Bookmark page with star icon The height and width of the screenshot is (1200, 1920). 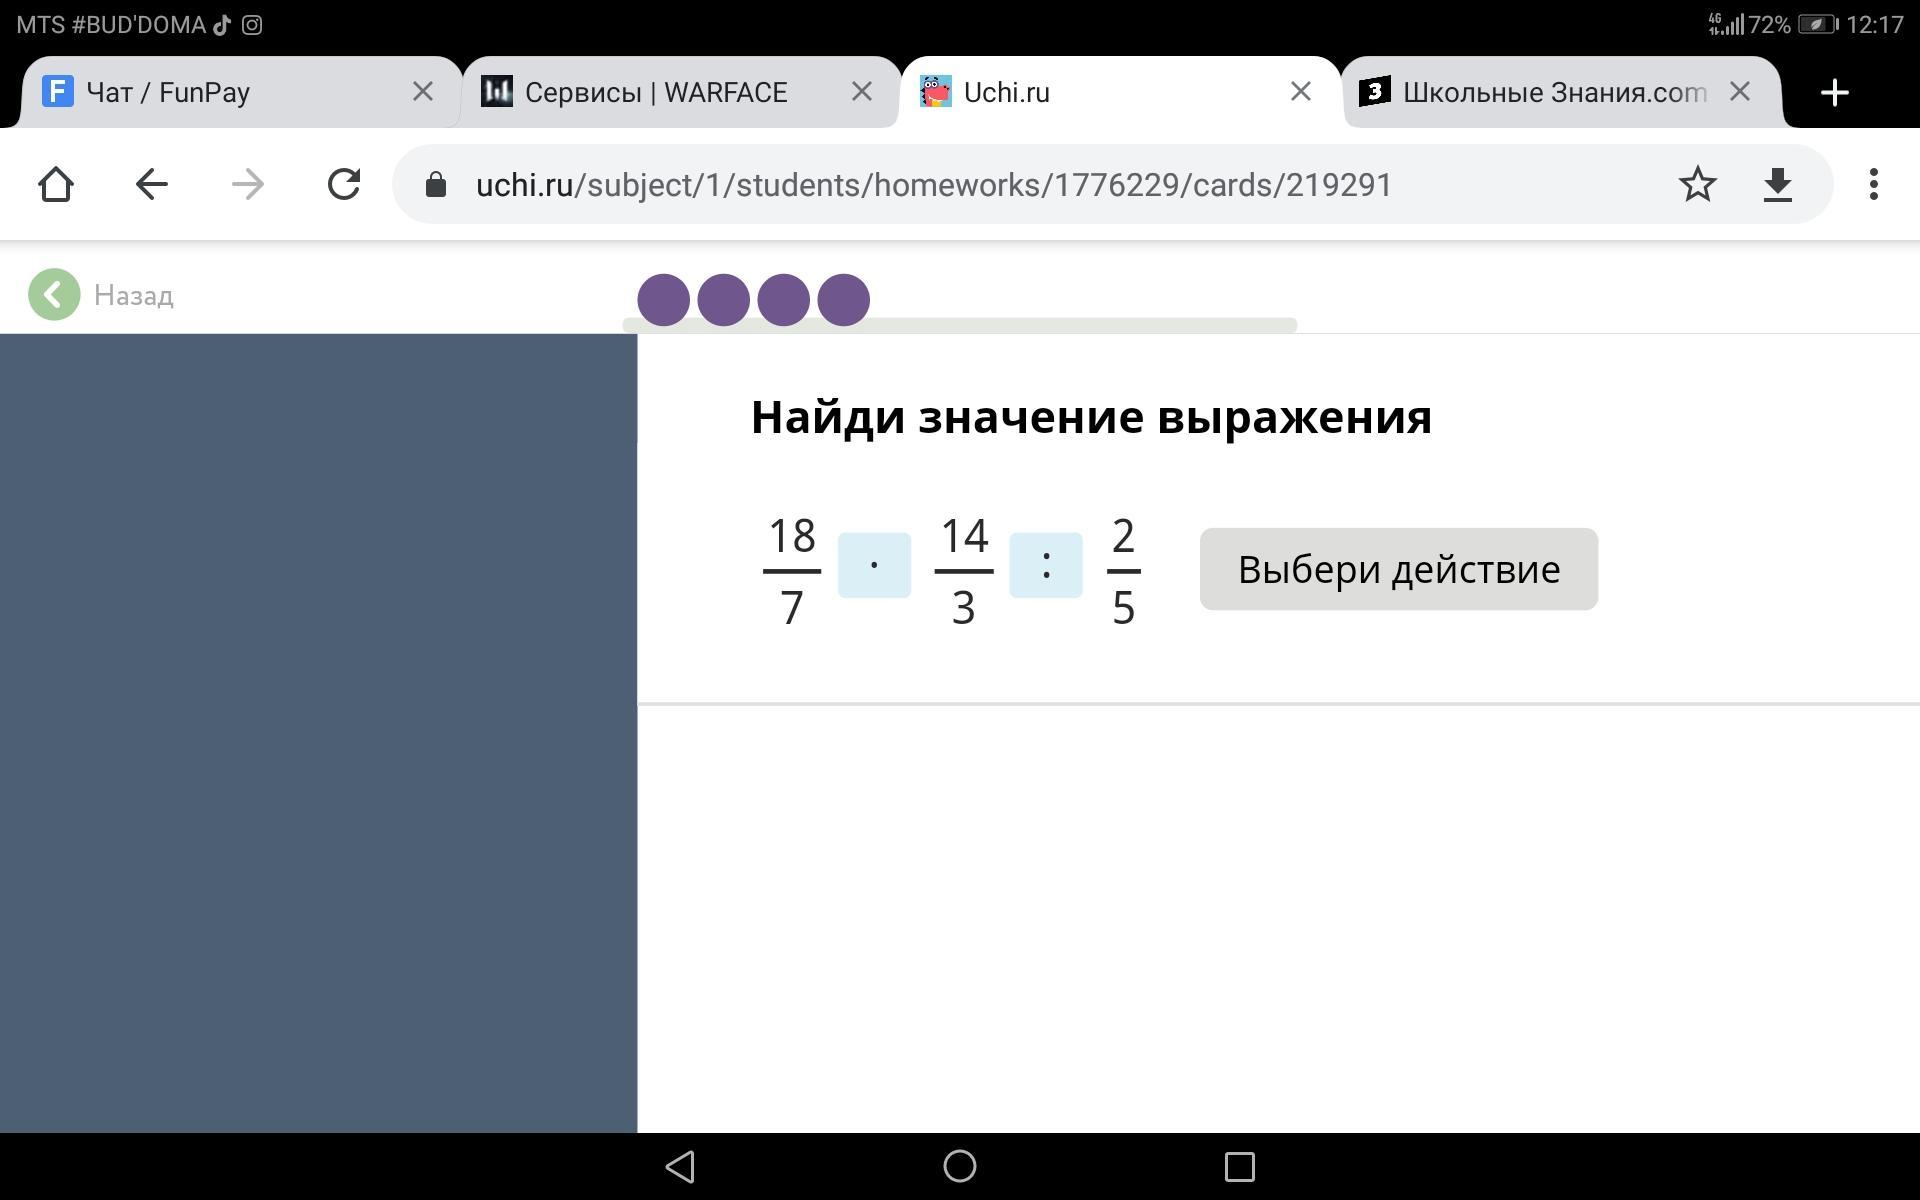[1697, 184]
